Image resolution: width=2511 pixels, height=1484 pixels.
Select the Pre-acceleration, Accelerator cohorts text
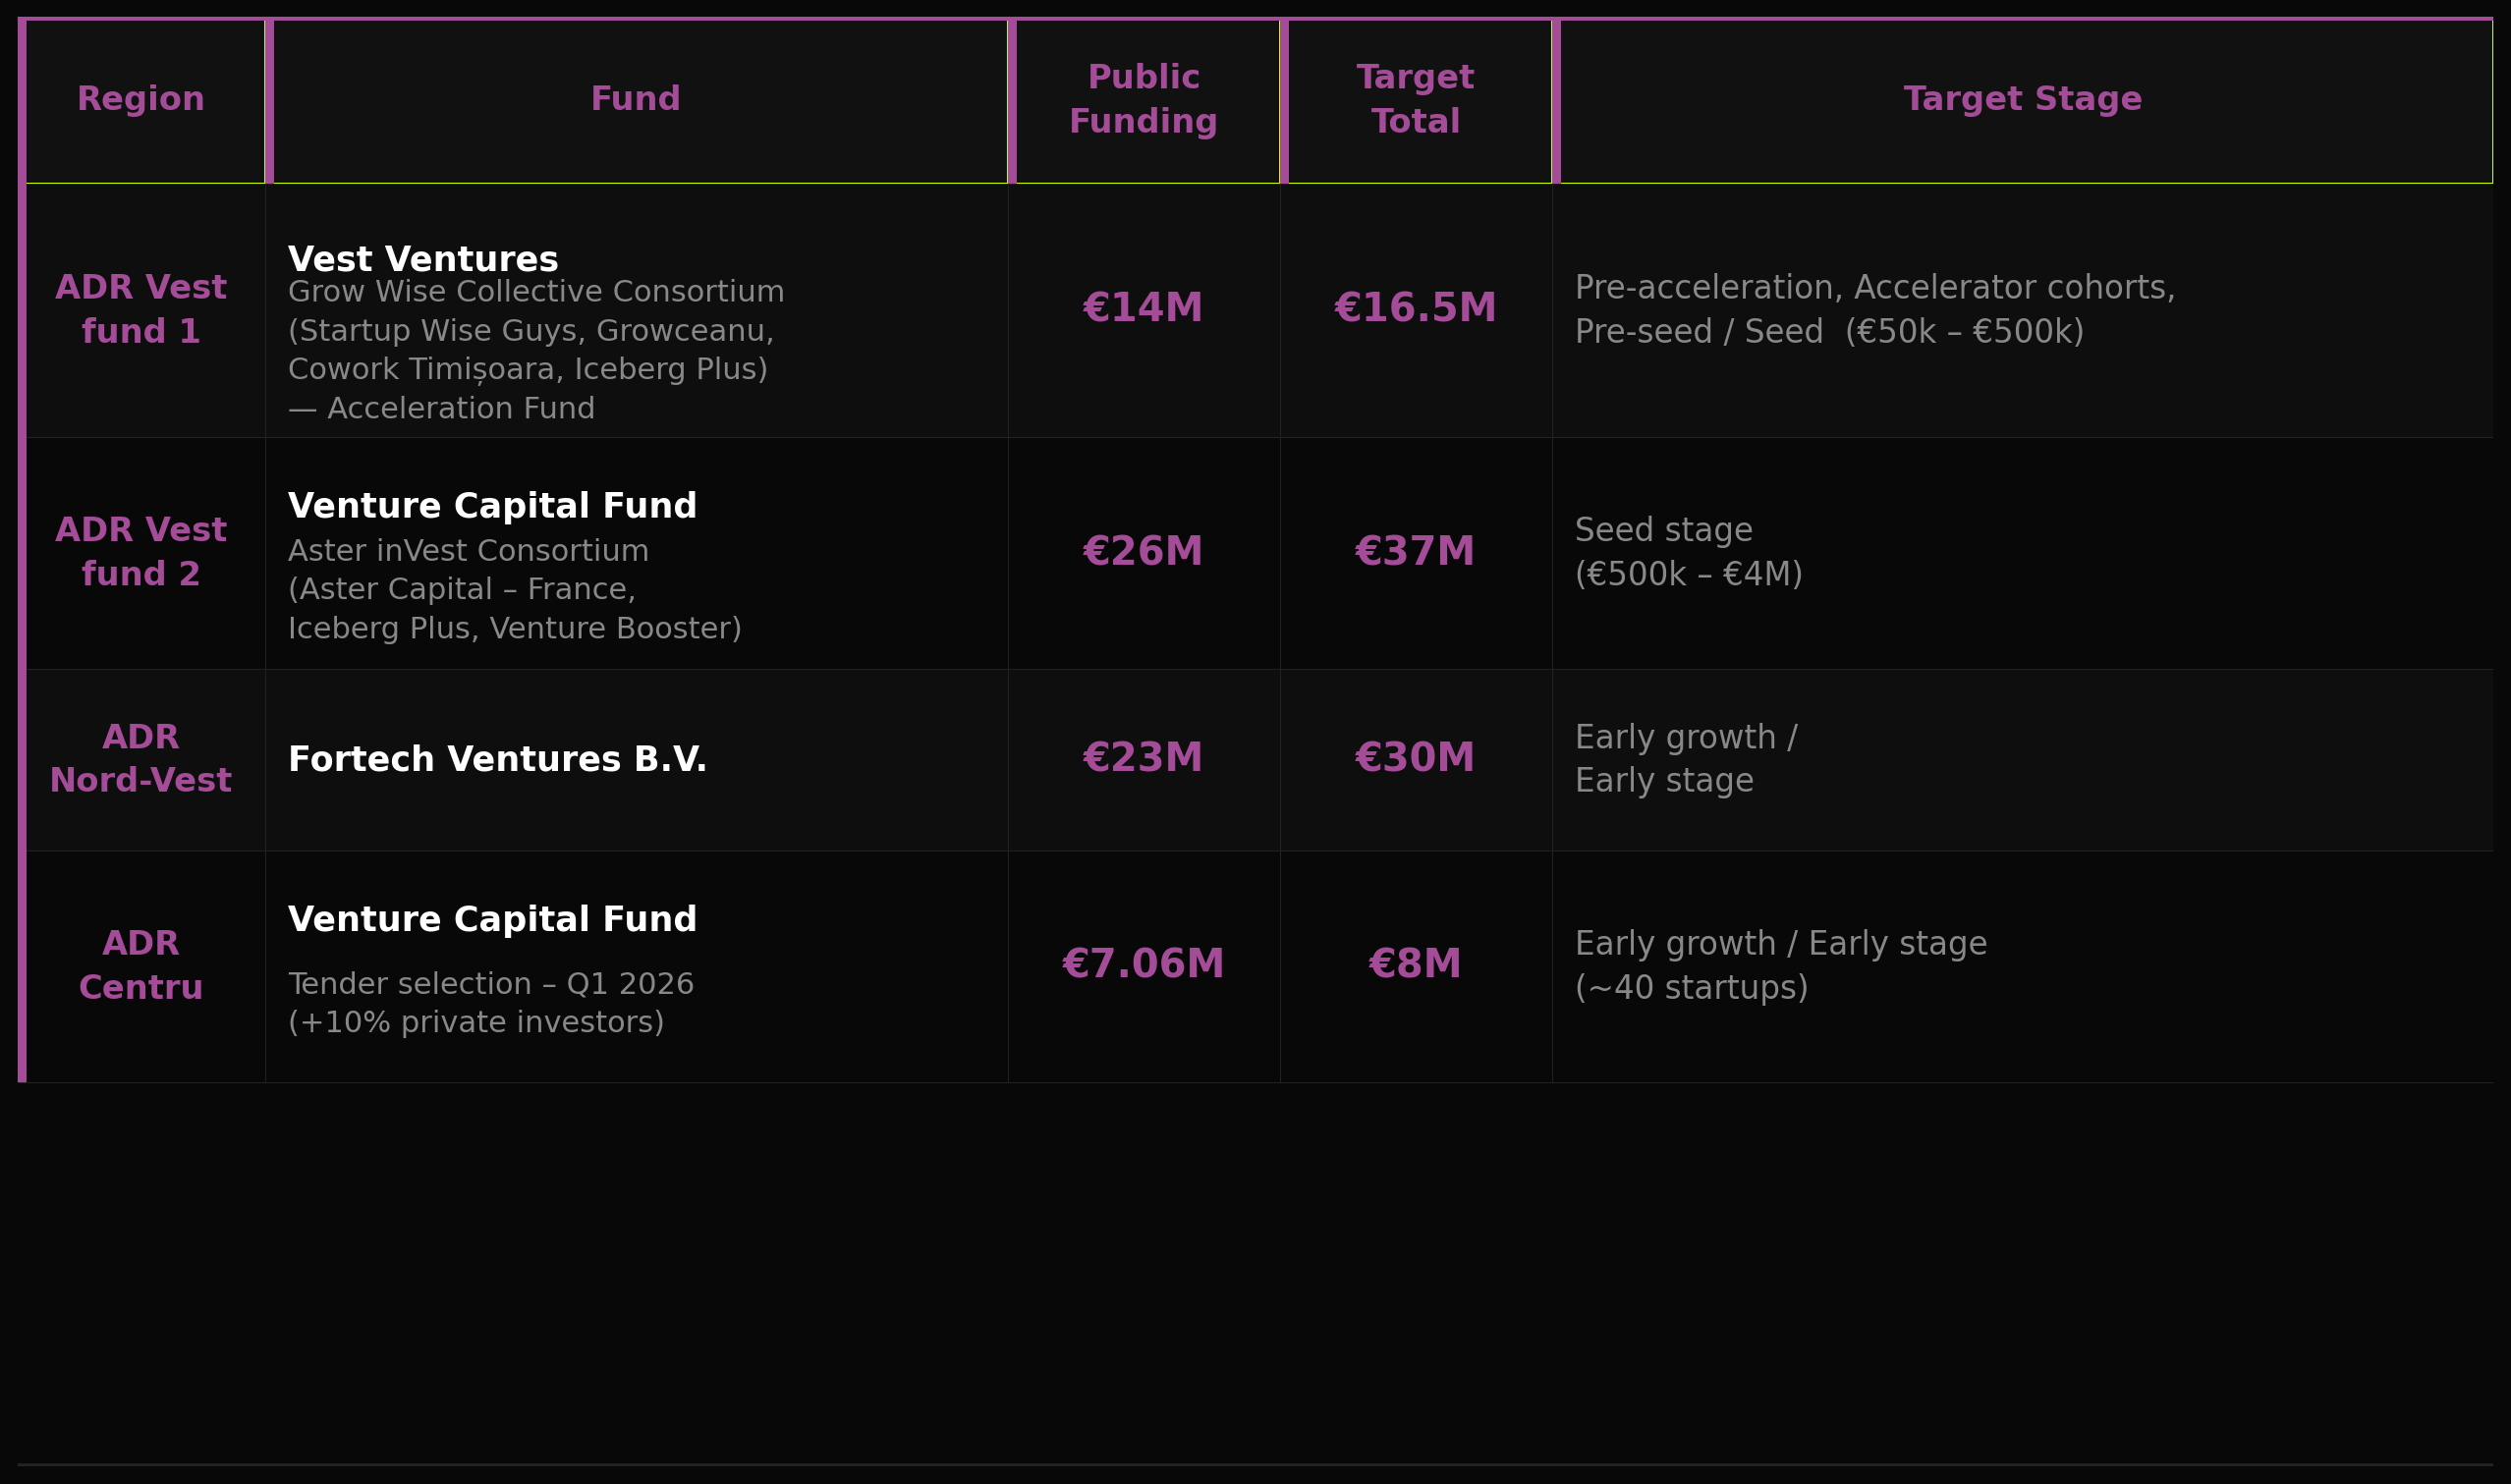(1874, 289)
